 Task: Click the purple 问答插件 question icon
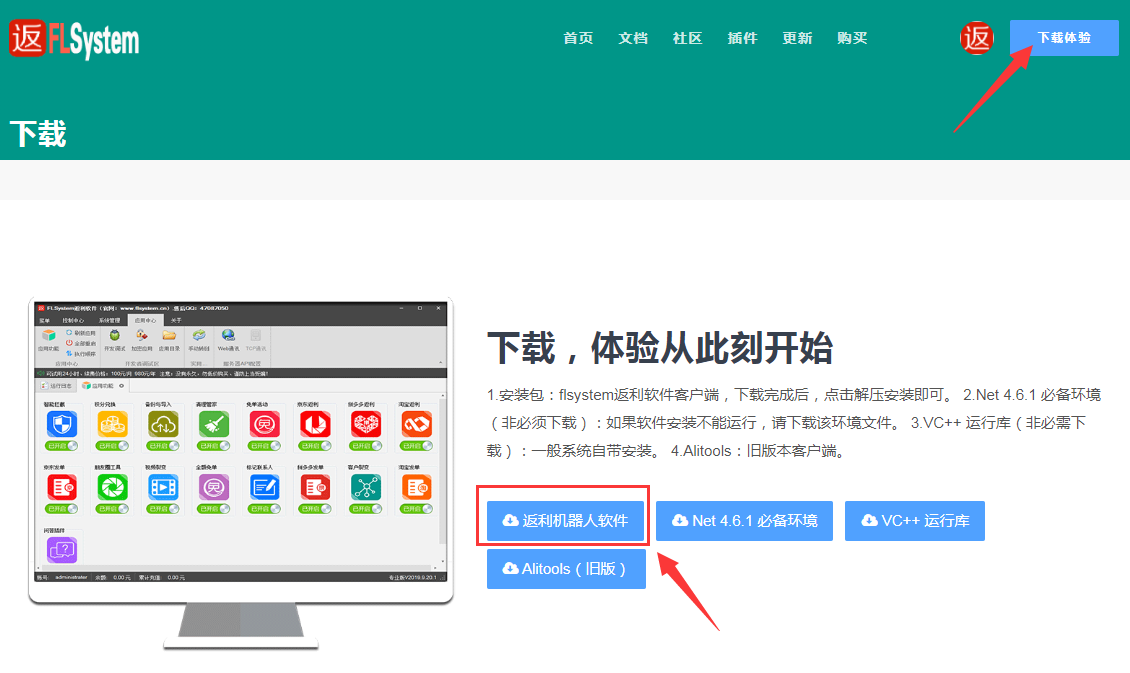click(62, 550)
